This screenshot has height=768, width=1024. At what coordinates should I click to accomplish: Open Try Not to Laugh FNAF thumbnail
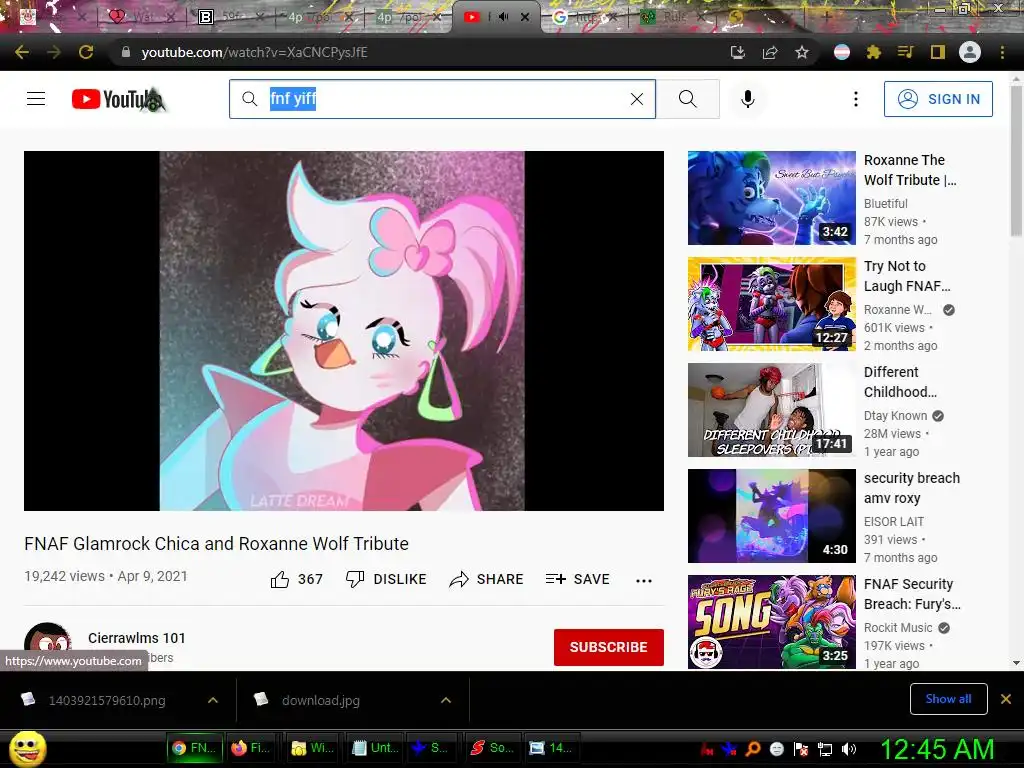[771, 304]
